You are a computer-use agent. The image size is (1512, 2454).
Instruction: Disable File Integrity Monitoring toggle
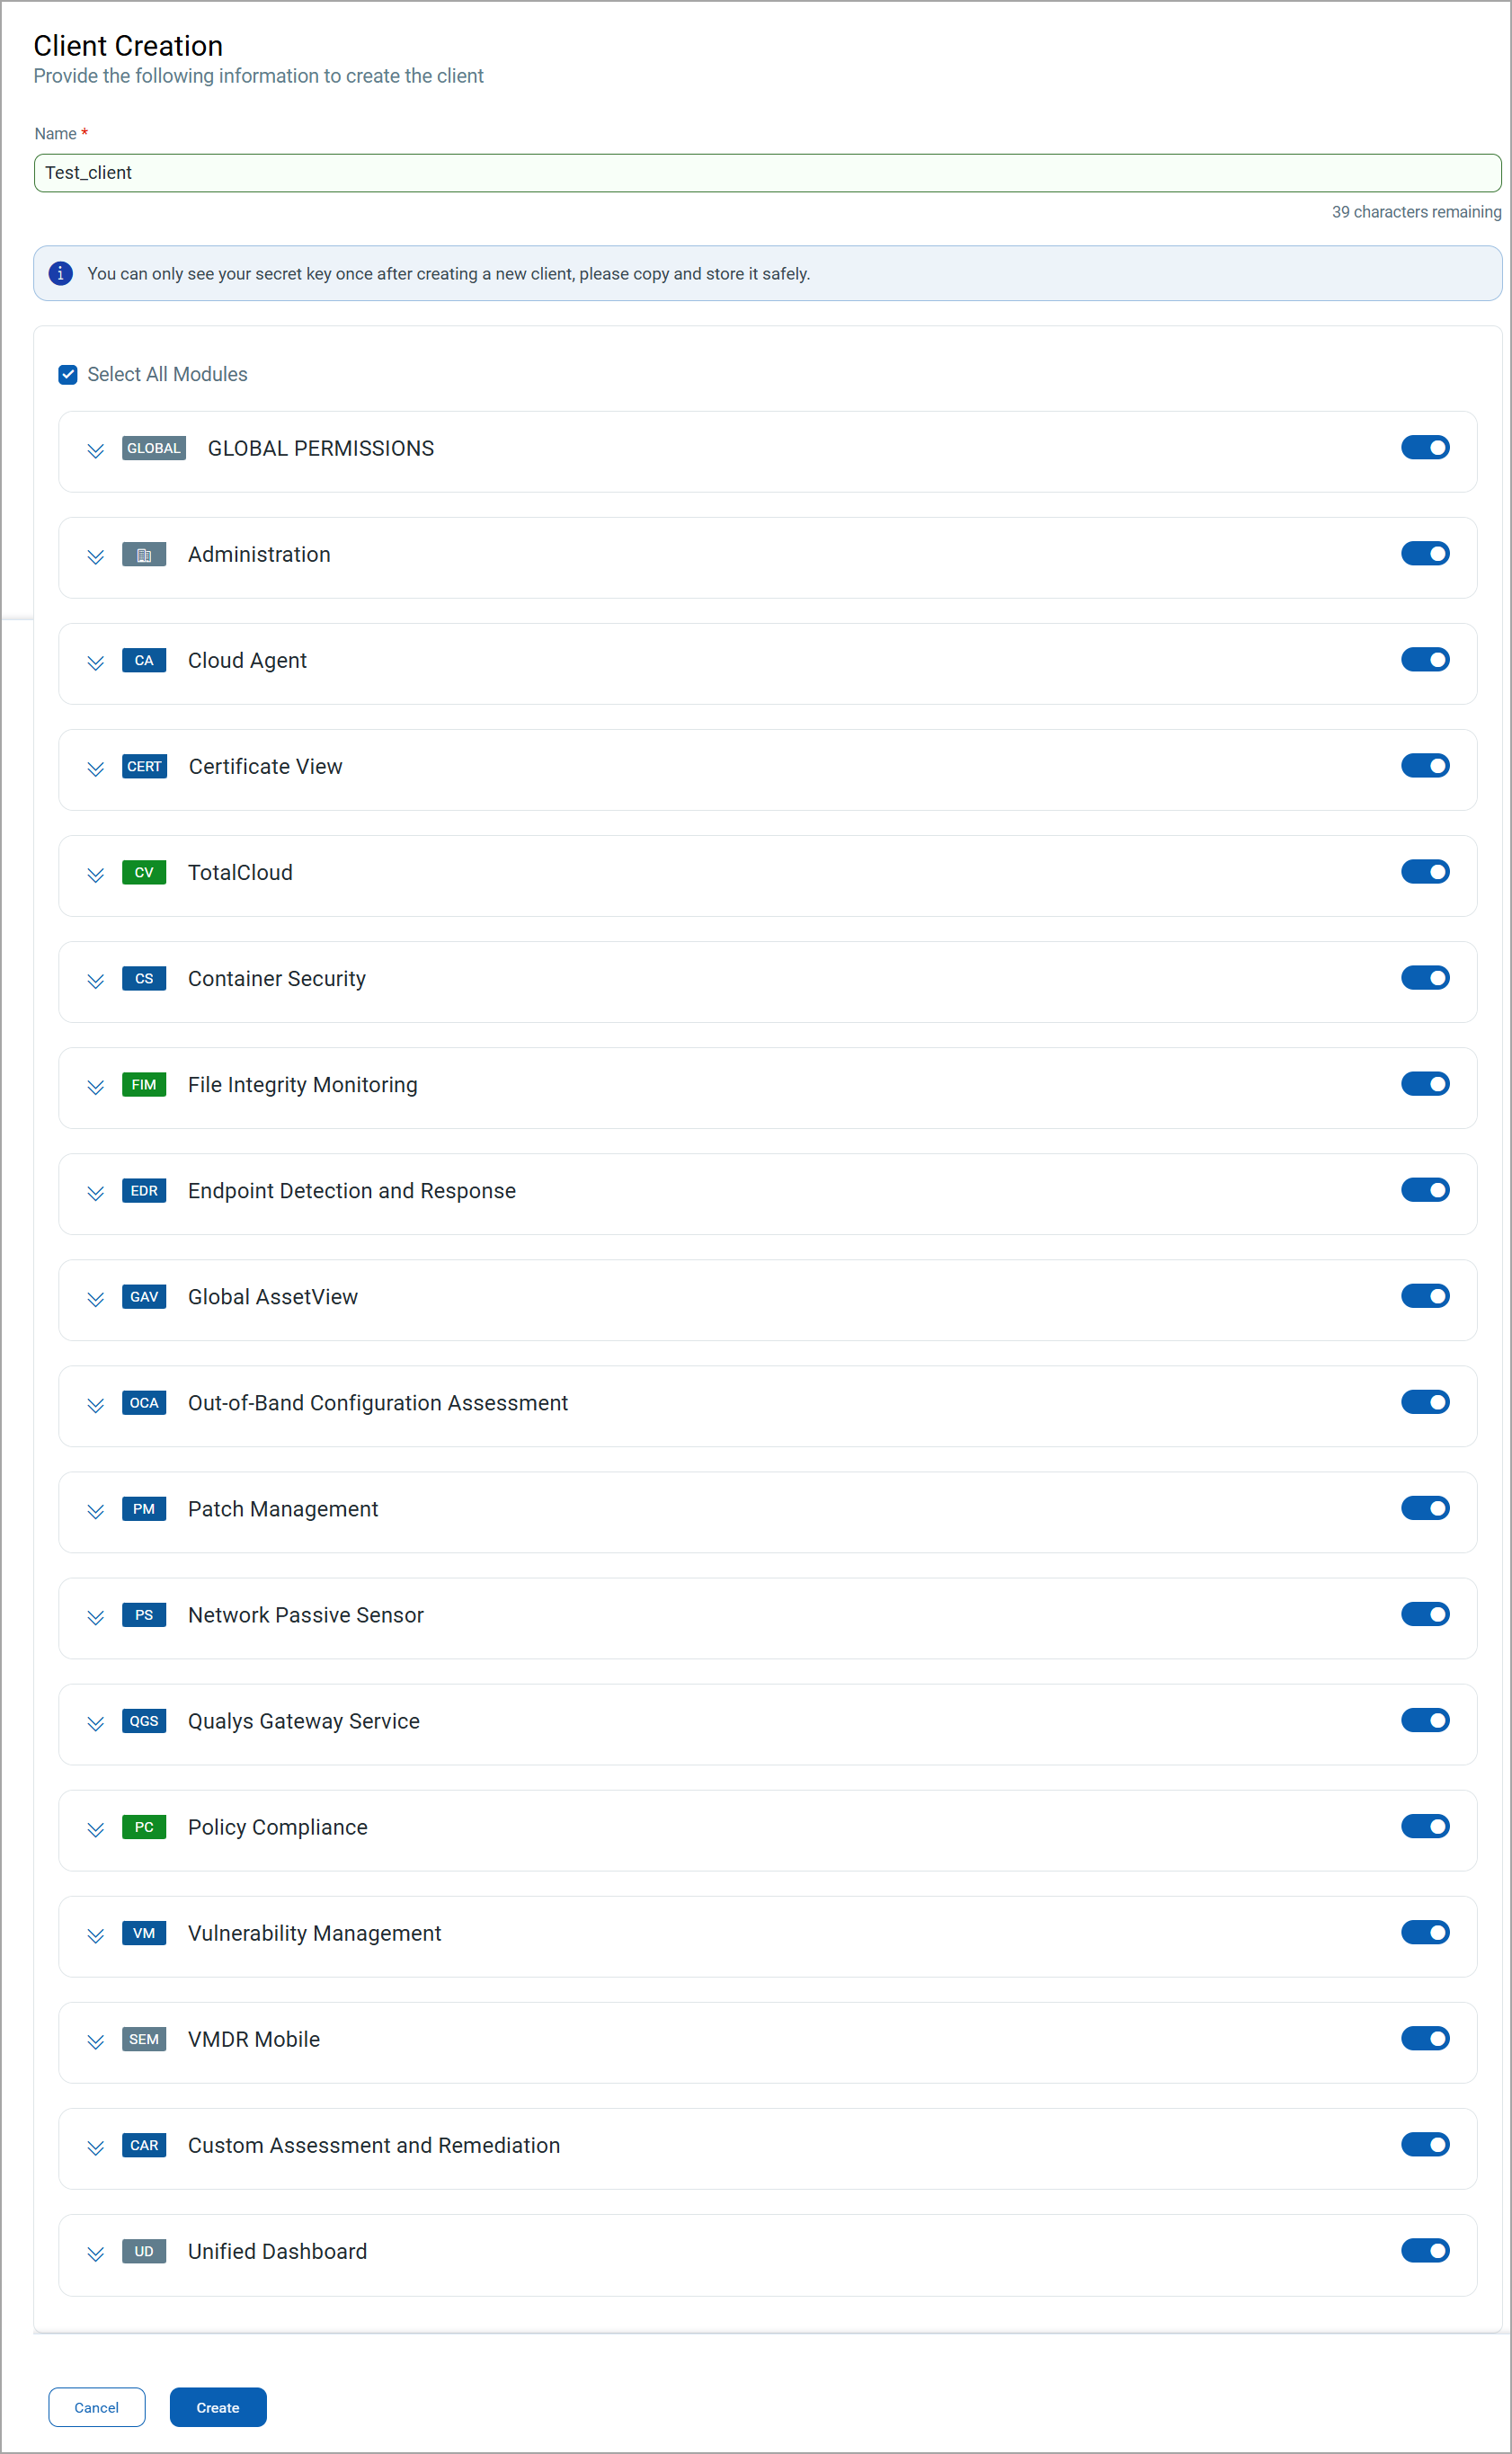1425,1083
